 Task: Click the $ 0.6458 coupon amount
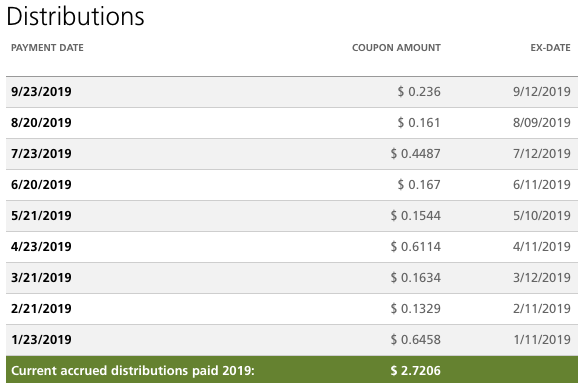click(x=415, y=340)
